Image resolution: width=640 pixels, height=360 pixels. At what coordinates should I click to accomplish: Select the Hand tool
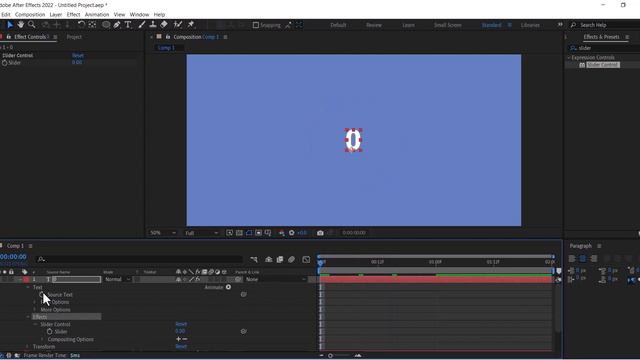point(20,25)
